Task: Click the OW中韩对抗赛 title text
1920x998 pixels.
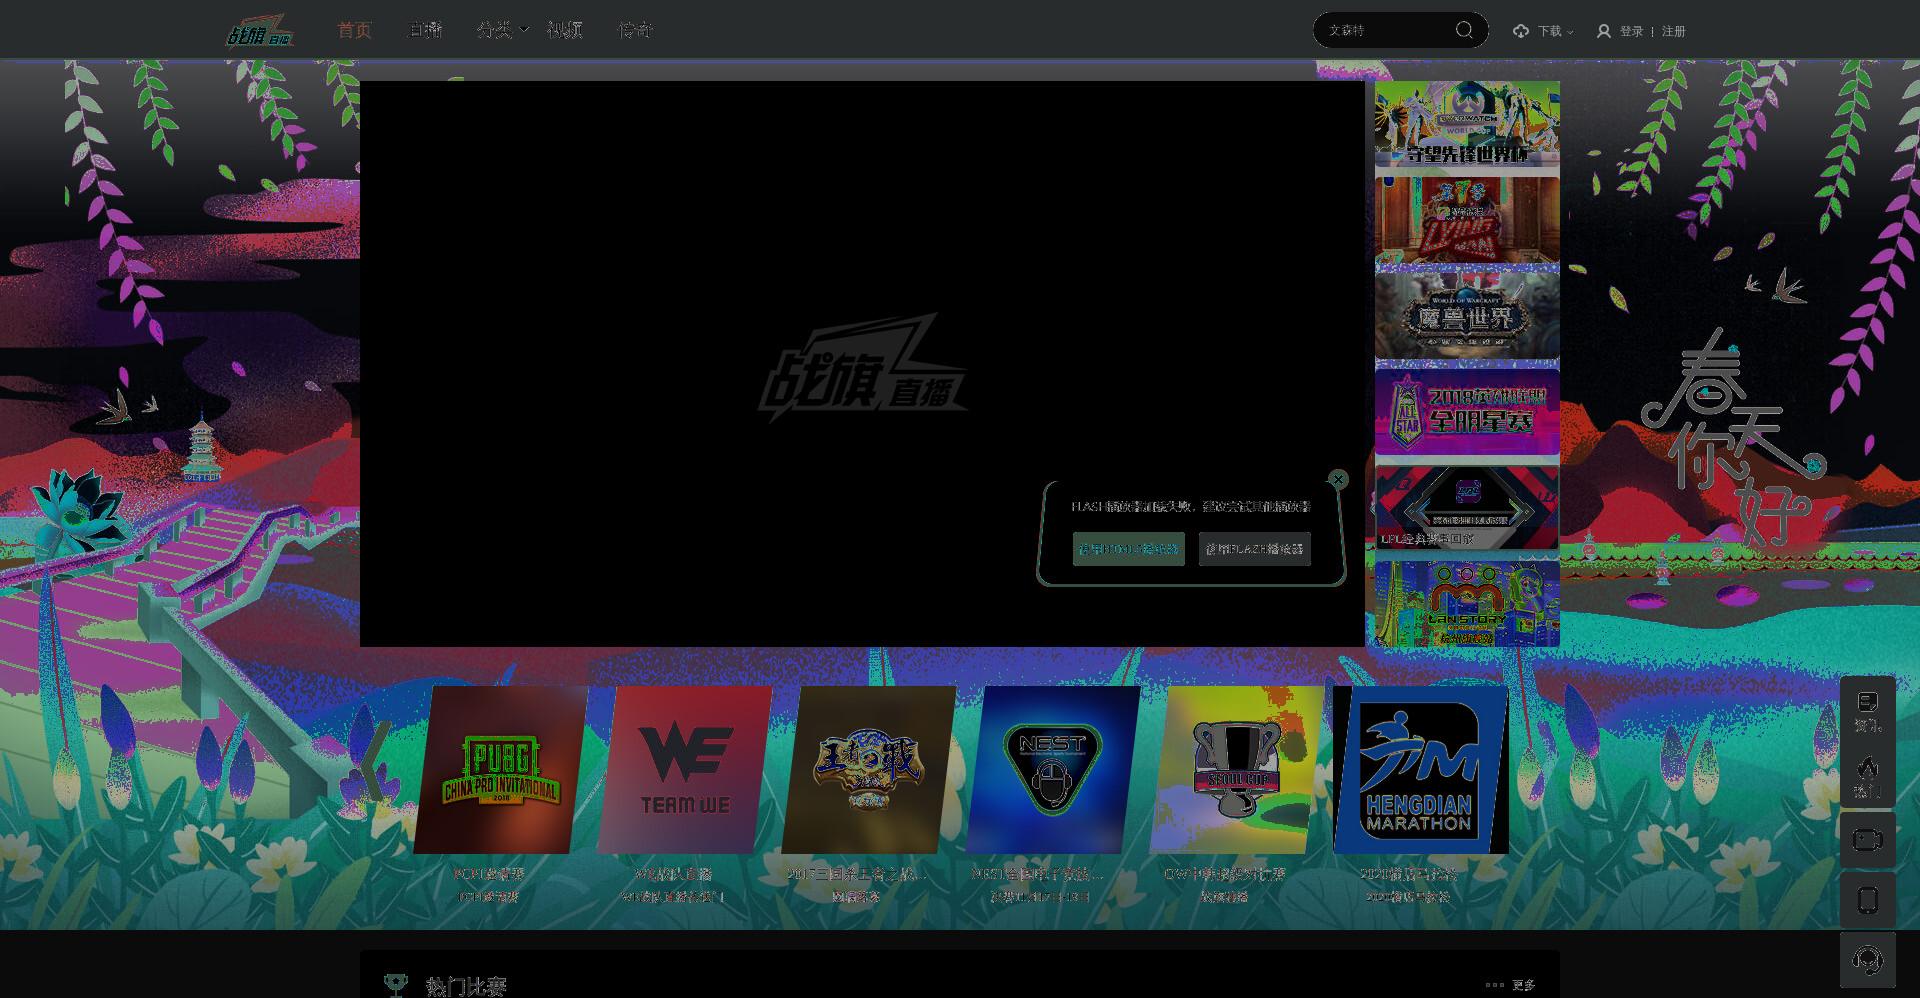Action: (x=1224, y=874)
